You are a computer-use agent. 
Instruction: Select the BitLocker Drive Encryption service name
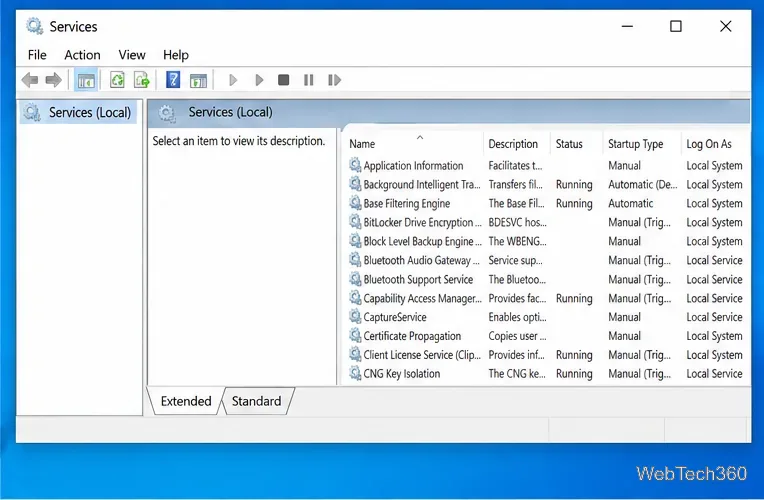(422, 223)
